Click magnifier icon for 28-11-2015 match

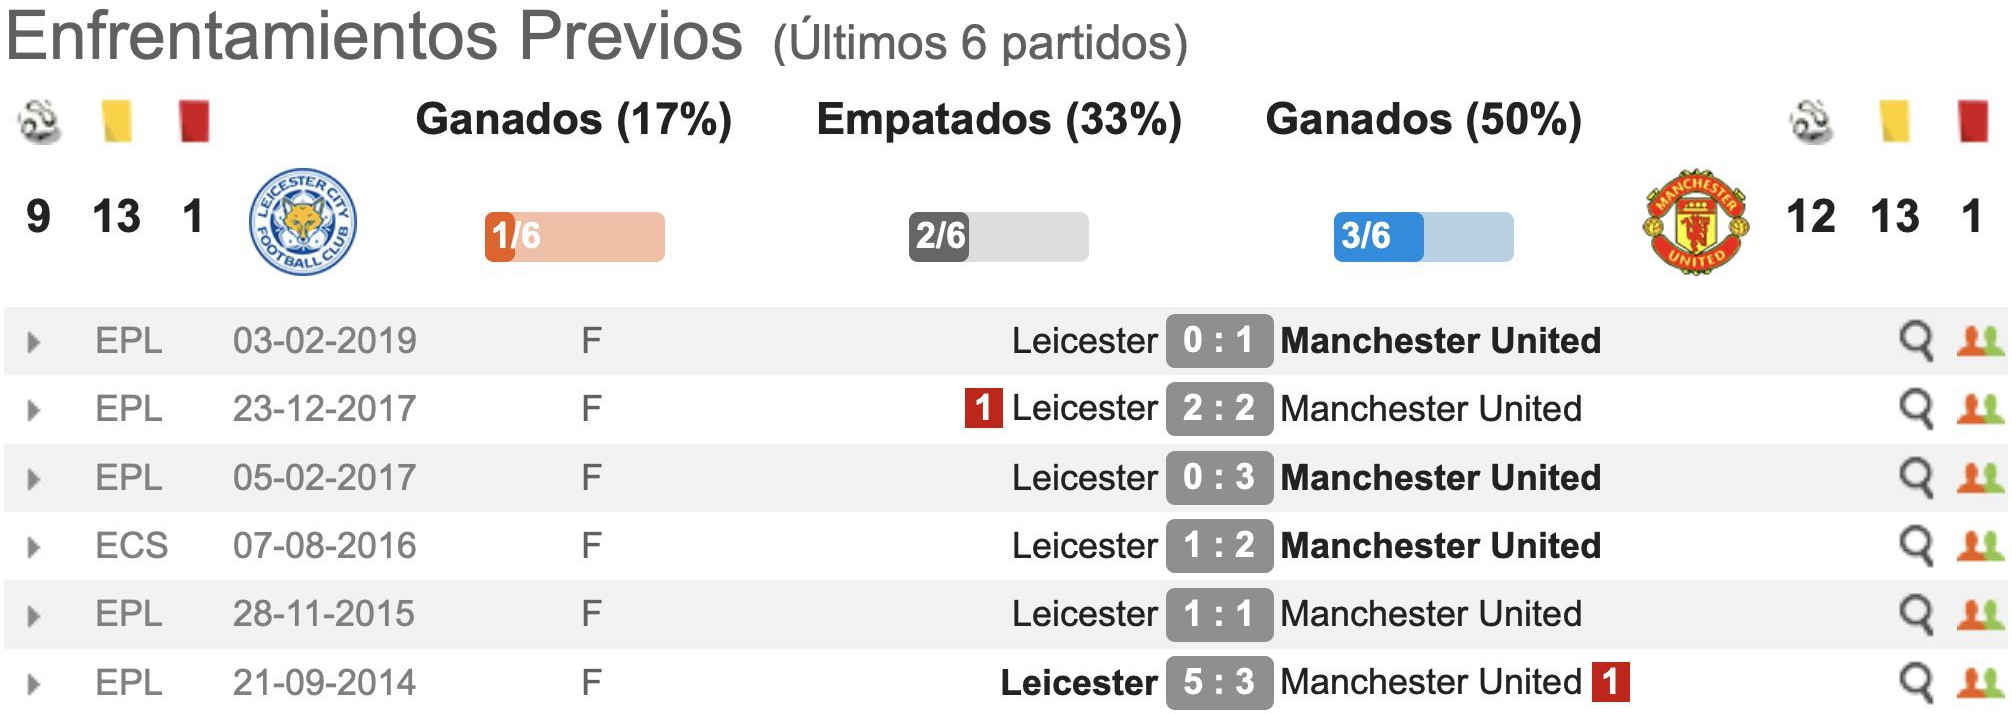[1916, 615]
